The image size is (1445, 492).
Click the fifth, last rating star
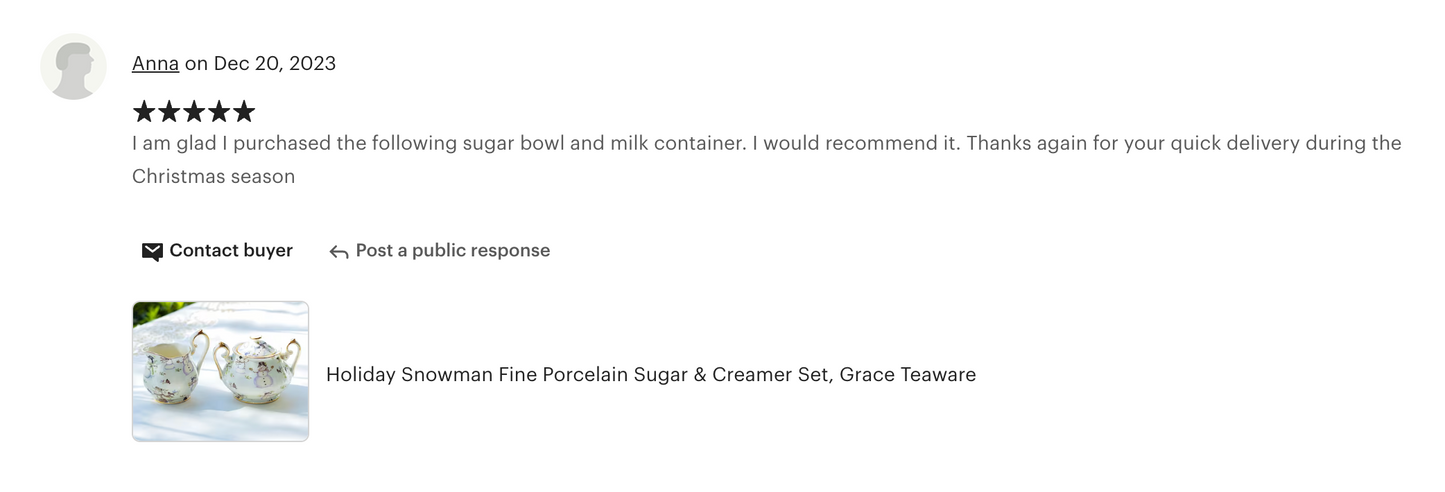tap(244, 111)
